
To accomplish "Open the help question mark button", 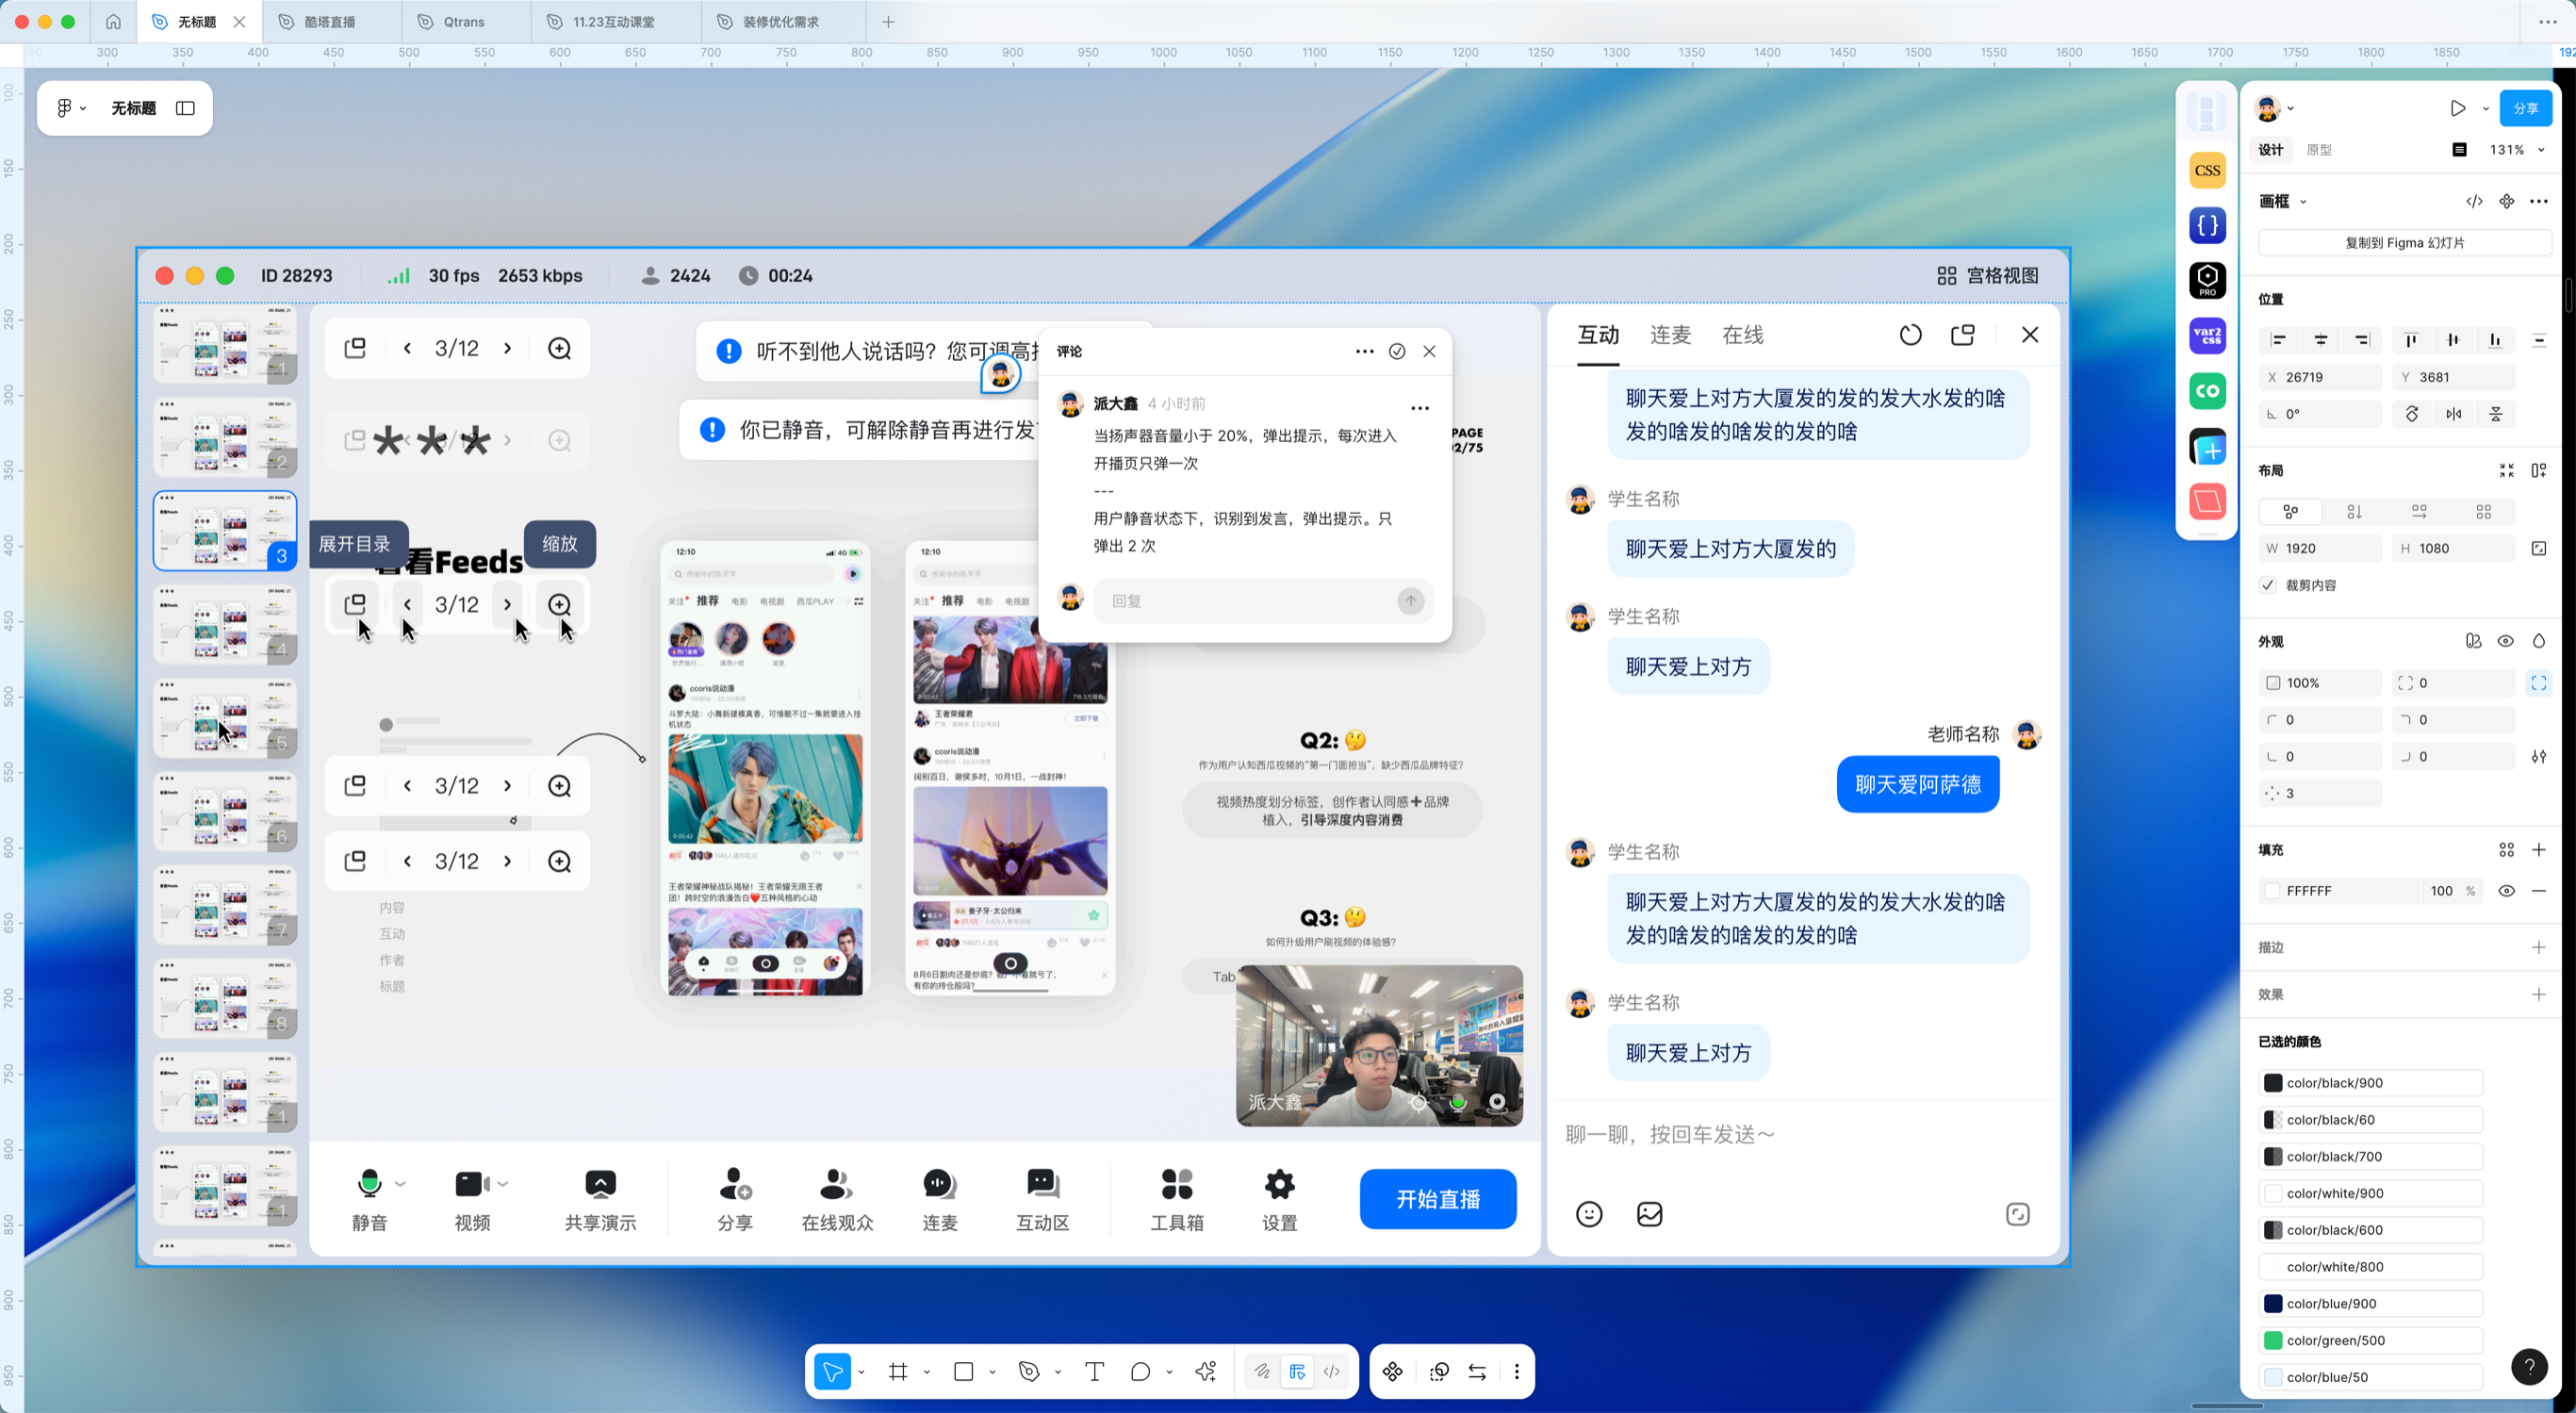I will click(x=2529, y=1366).
